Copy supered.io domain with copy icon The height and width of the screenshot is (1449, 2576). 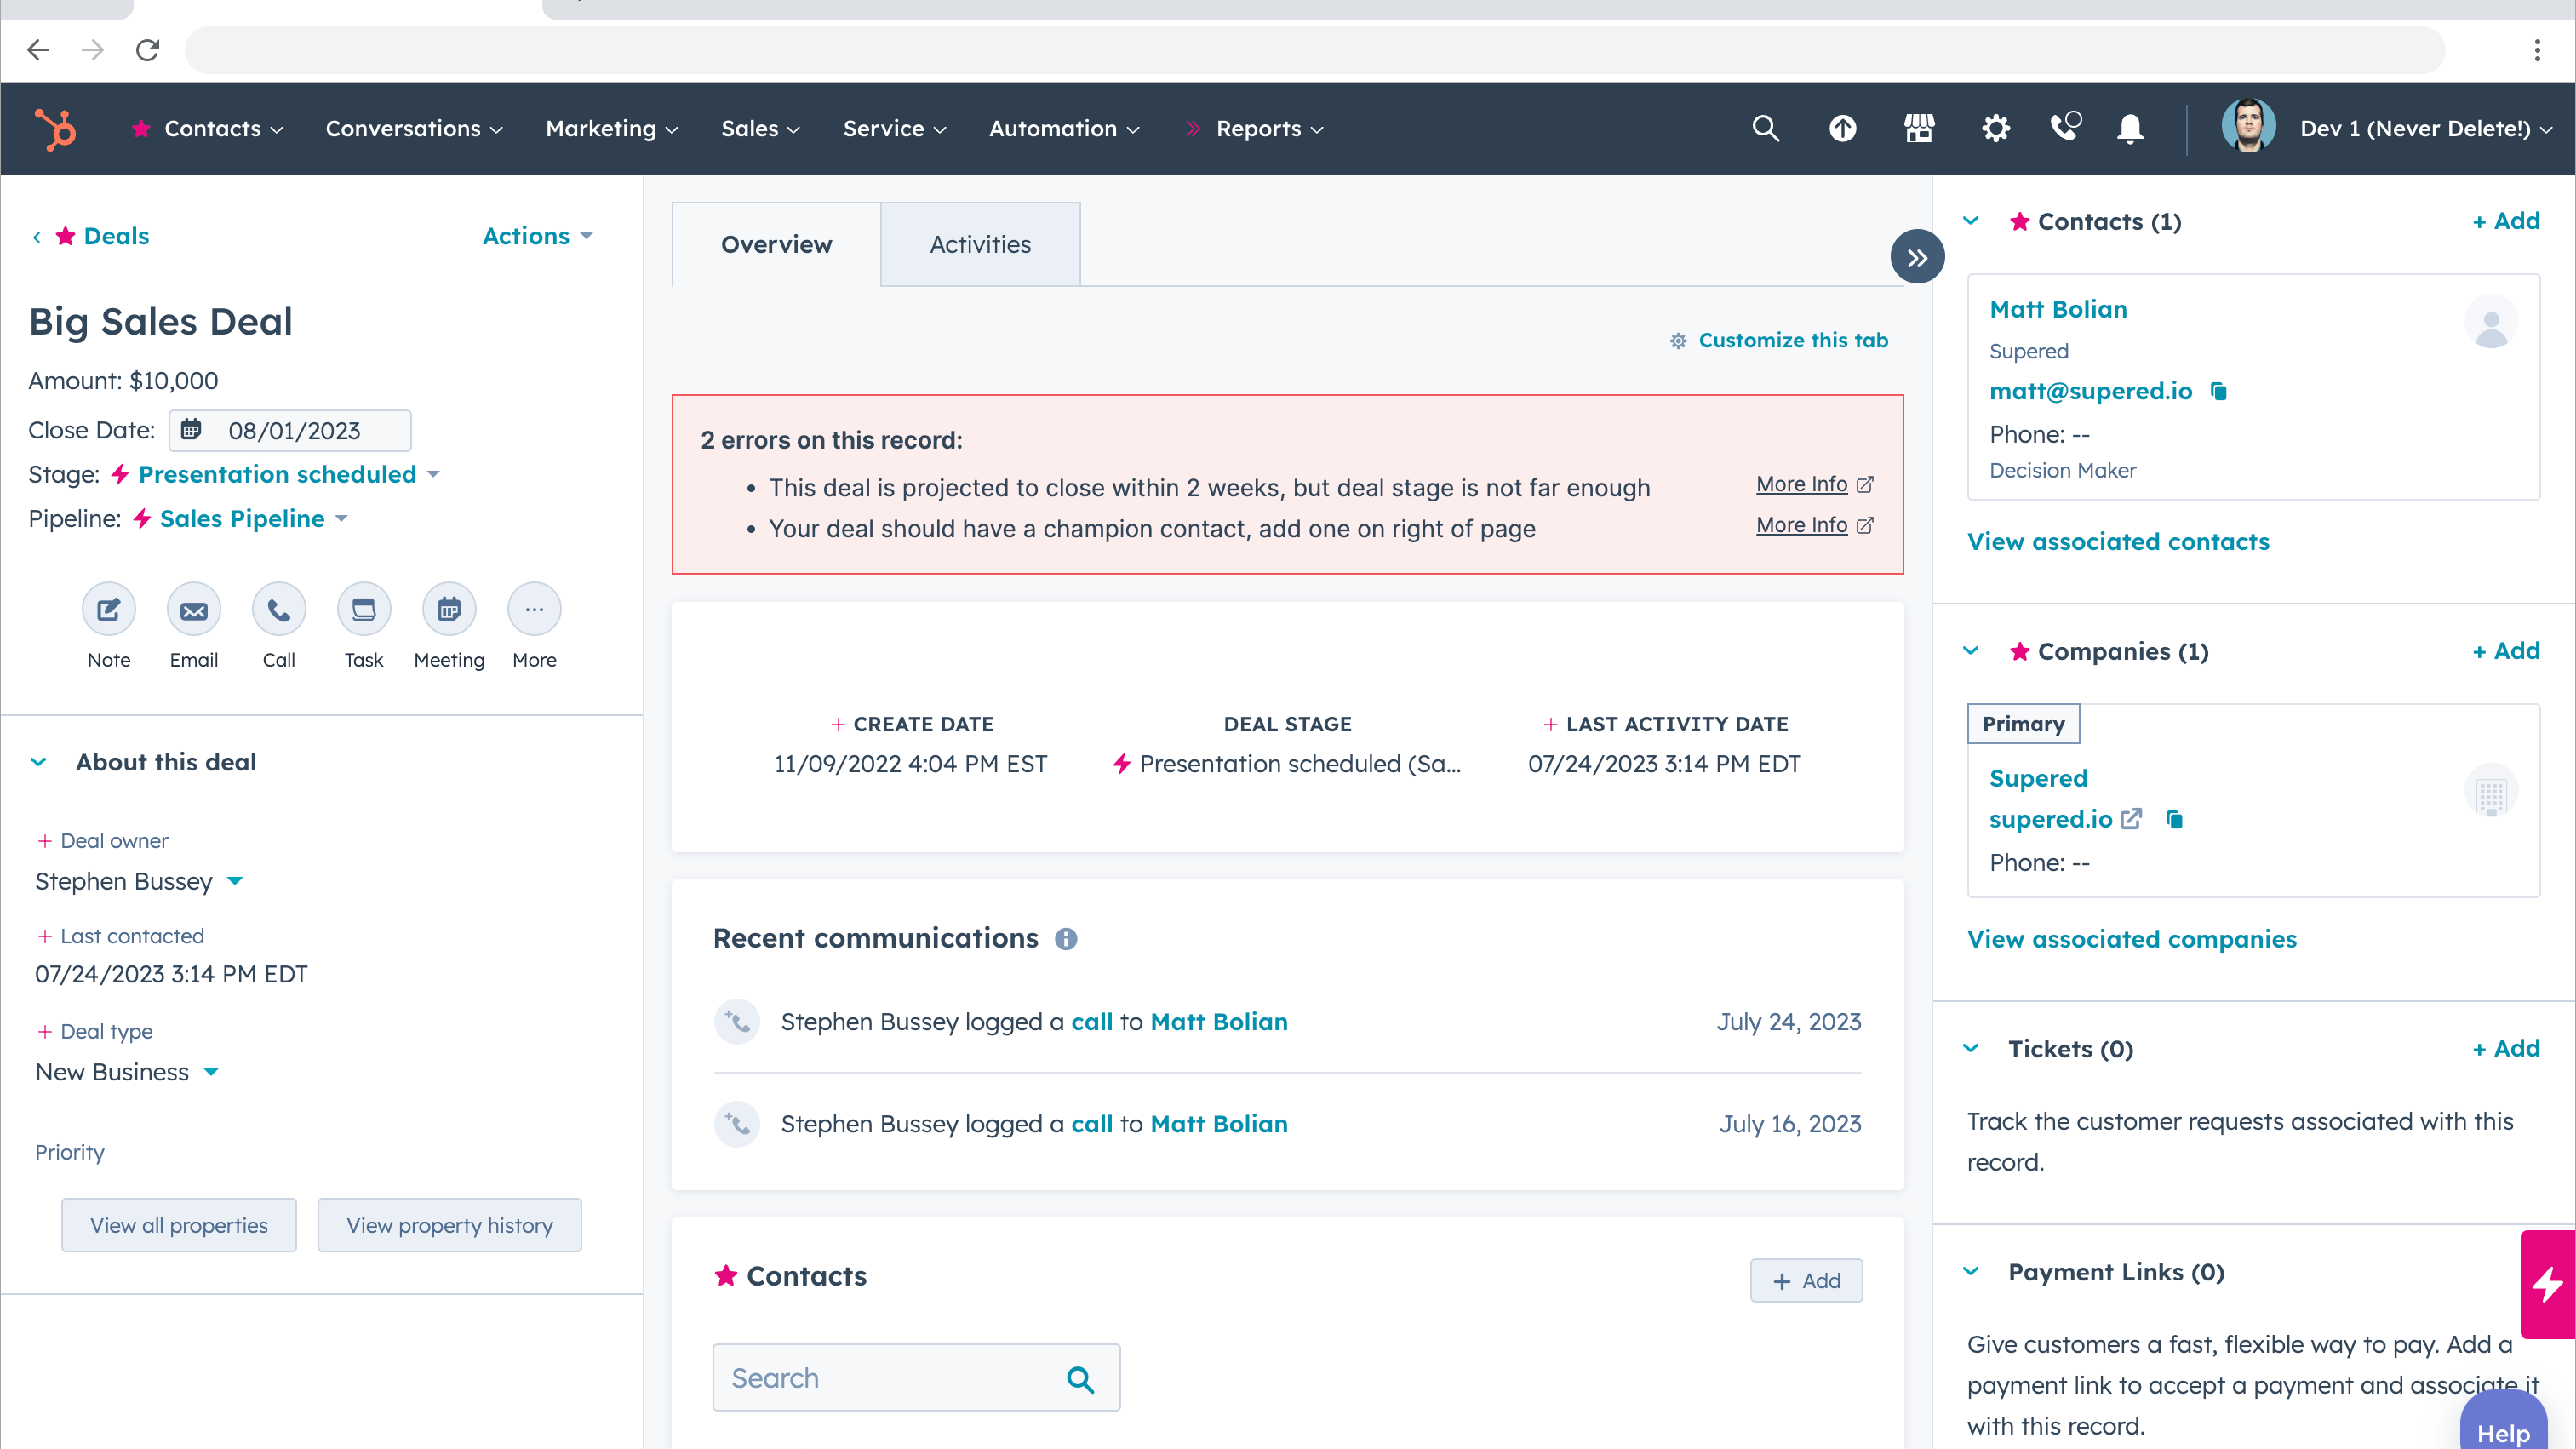pyautogui.click(x=2175, y=819)
